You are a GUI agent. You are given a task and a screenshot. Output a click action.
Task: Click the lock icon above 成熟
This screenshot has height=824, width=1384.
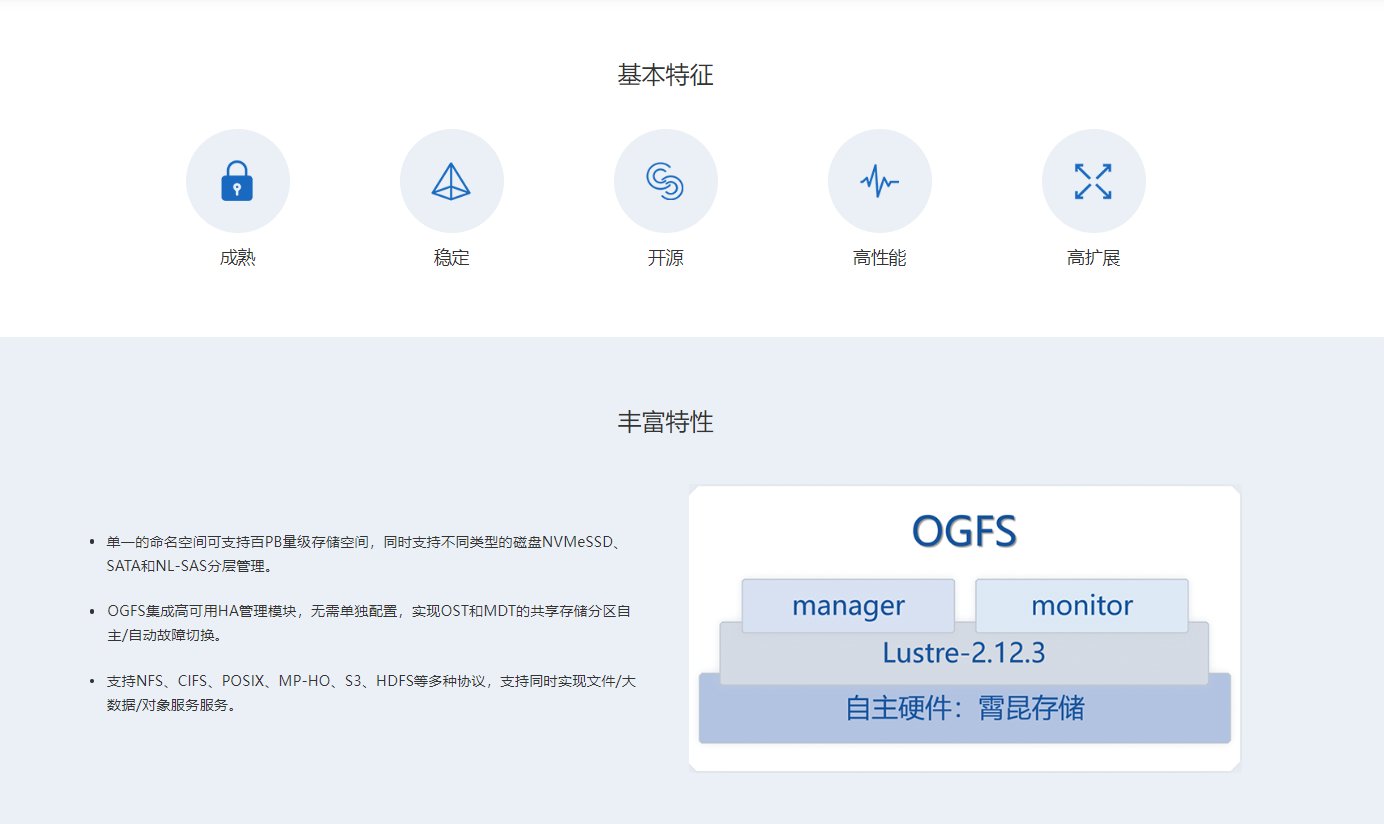point(237,181)
